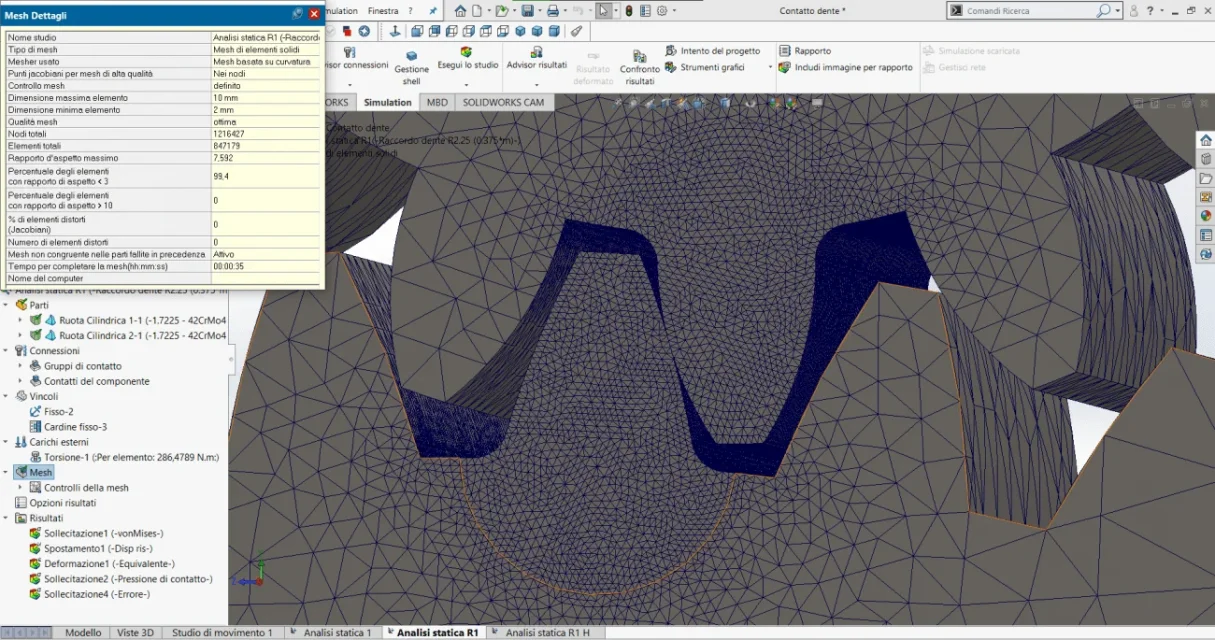Expand Gruppi di contatto node

[x=21, y=366]
